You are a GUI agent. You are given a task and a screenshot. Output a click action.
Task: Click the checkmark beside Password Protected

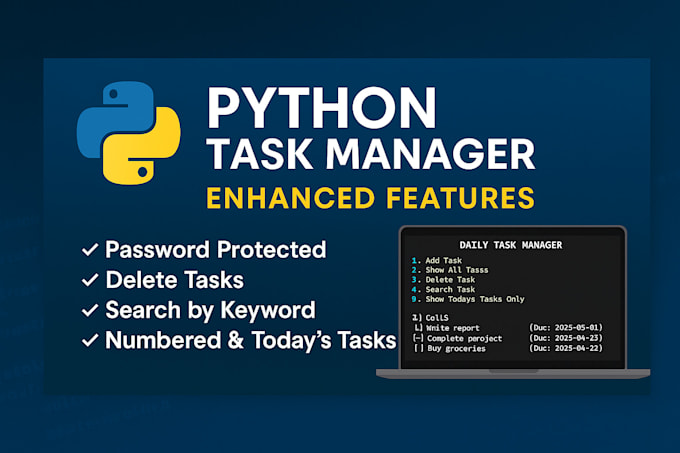point(90,250)
